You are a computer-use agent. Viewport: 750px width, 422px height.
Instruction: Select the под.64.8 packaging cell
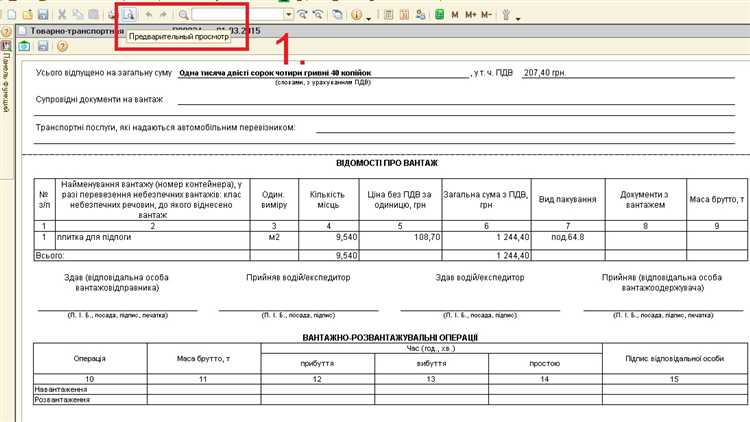coord(568,240)
